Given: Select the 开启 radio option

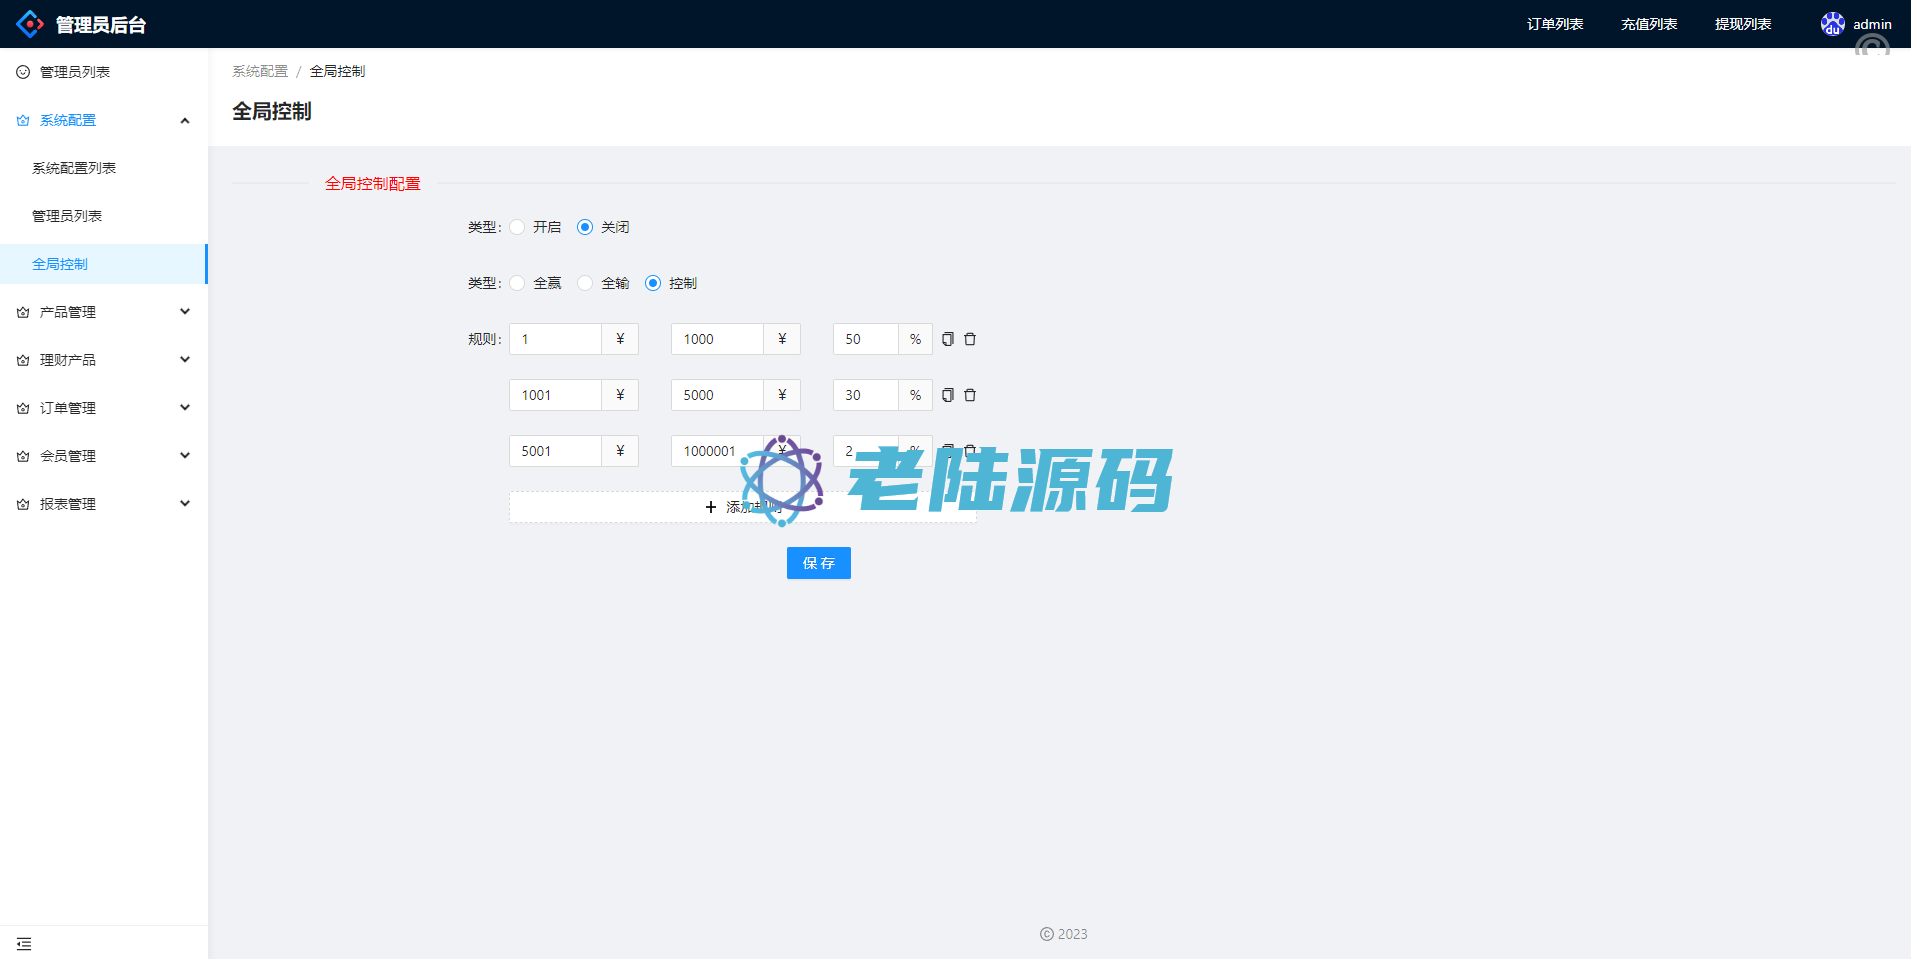Looking at the screenshot, I should (517, 227).
